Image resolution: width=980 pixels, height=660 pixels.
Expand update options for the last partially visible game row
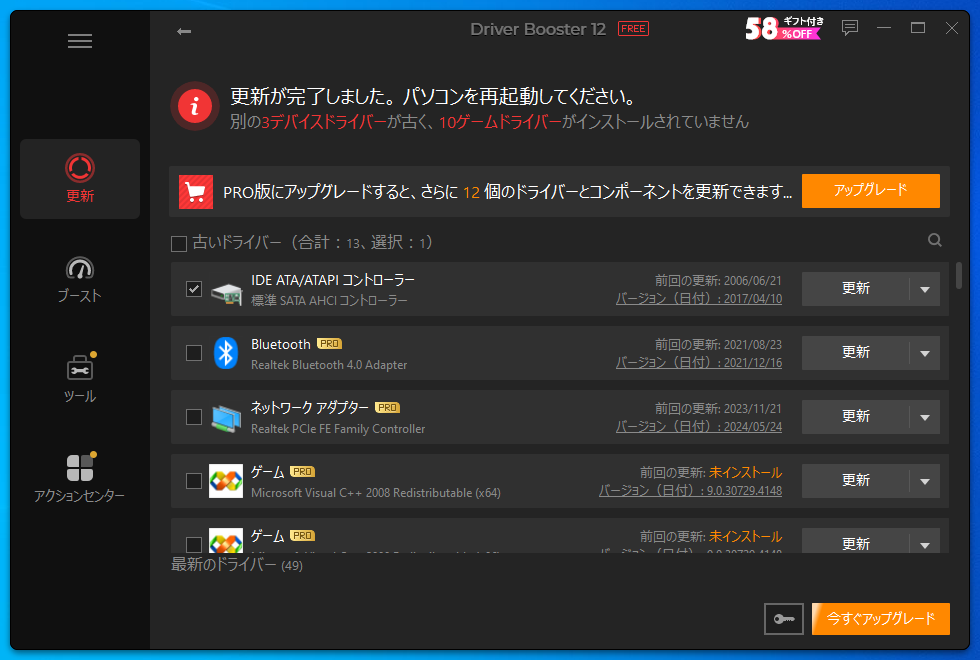(925, 542)
